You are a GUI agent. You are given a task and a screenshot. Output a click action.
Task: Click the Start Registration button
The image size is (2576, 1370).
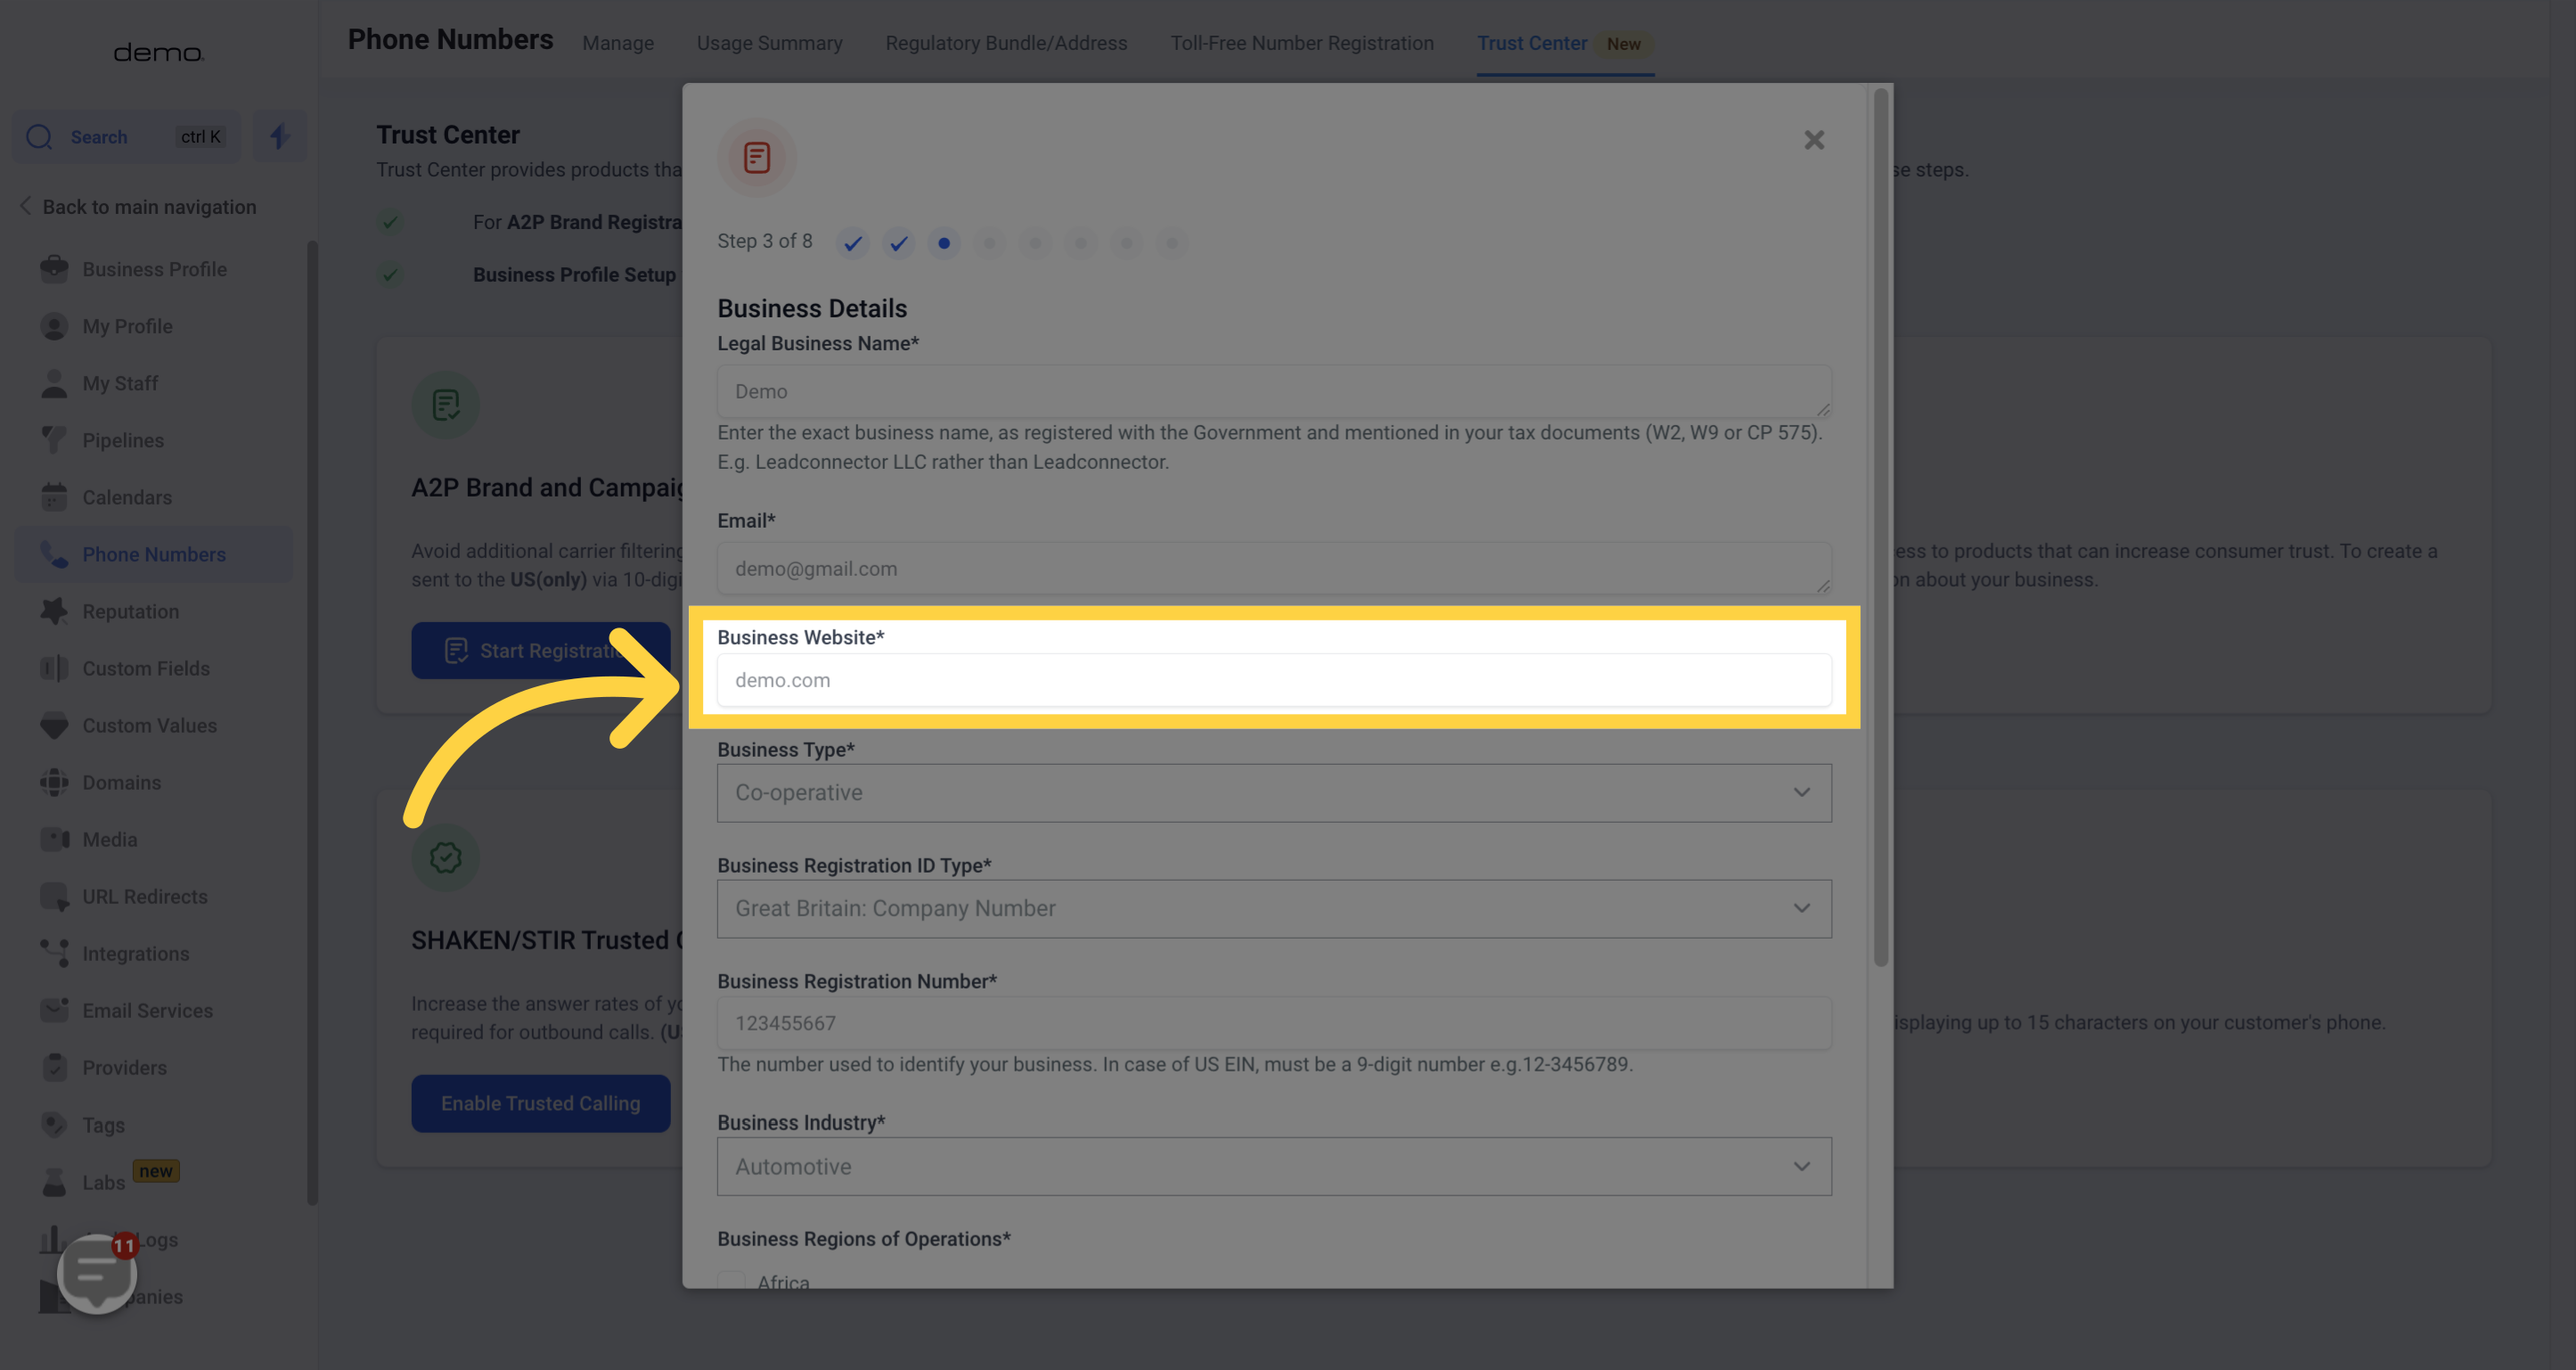(541, 651)
